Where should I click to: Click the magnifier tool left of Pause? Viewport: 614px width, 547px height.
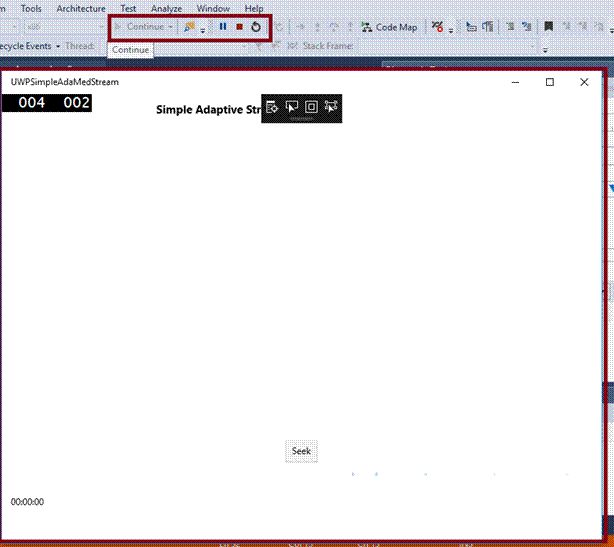pos(190,27)
